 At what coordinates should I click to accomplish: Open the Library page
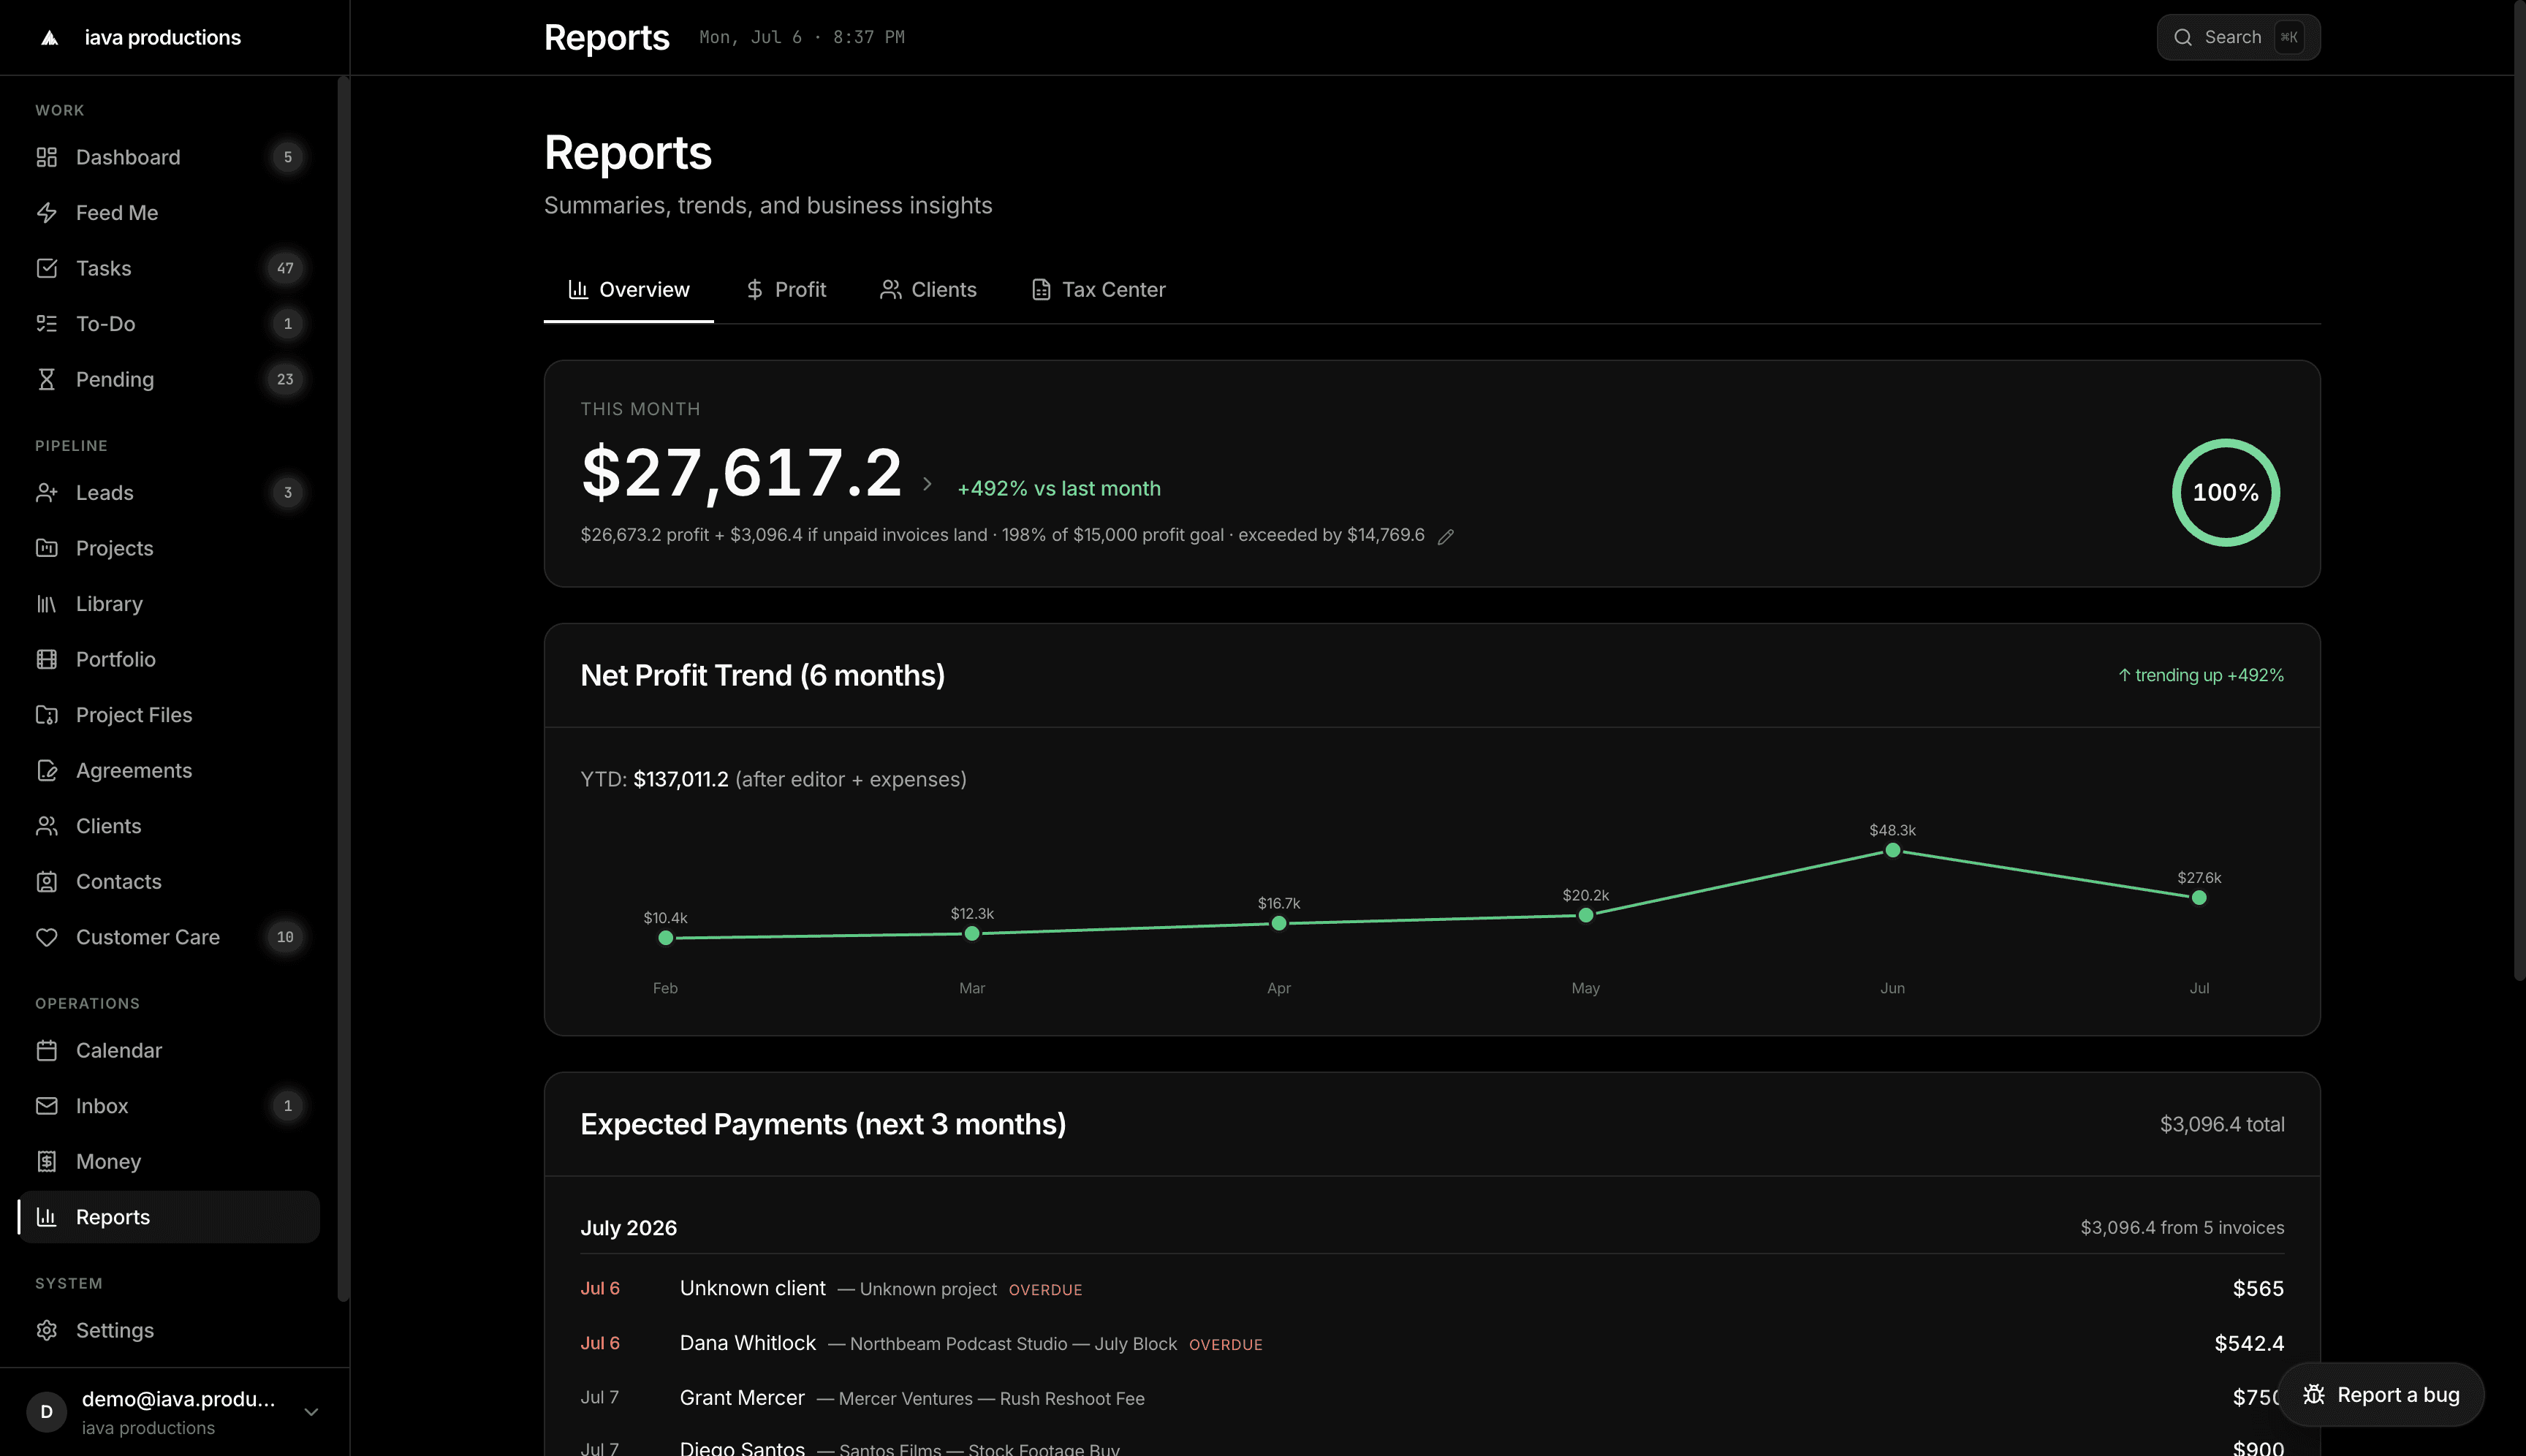click(x=169, y=604)
